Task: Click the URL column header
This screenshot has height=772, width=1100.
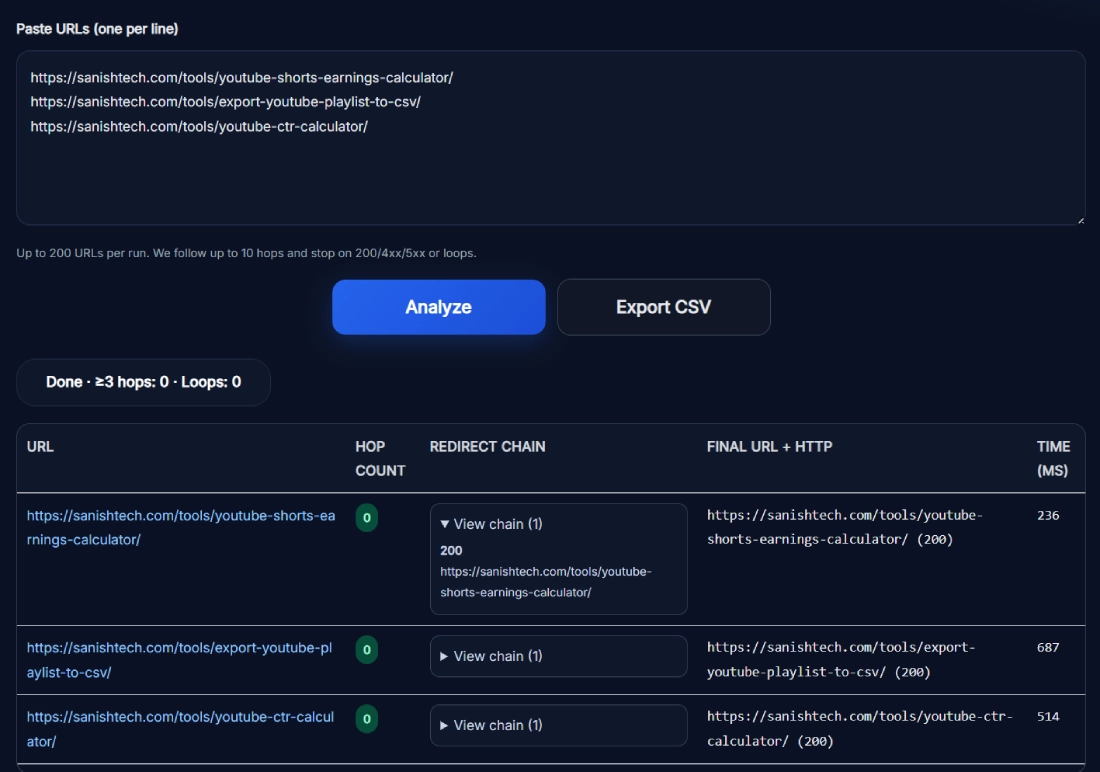Action: [40, 447]
